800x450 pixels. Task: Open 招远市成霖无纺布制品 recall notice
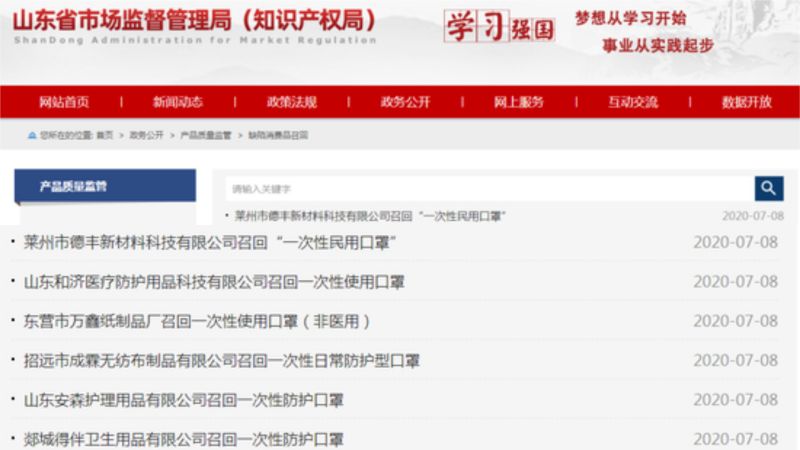coord(221,361)
